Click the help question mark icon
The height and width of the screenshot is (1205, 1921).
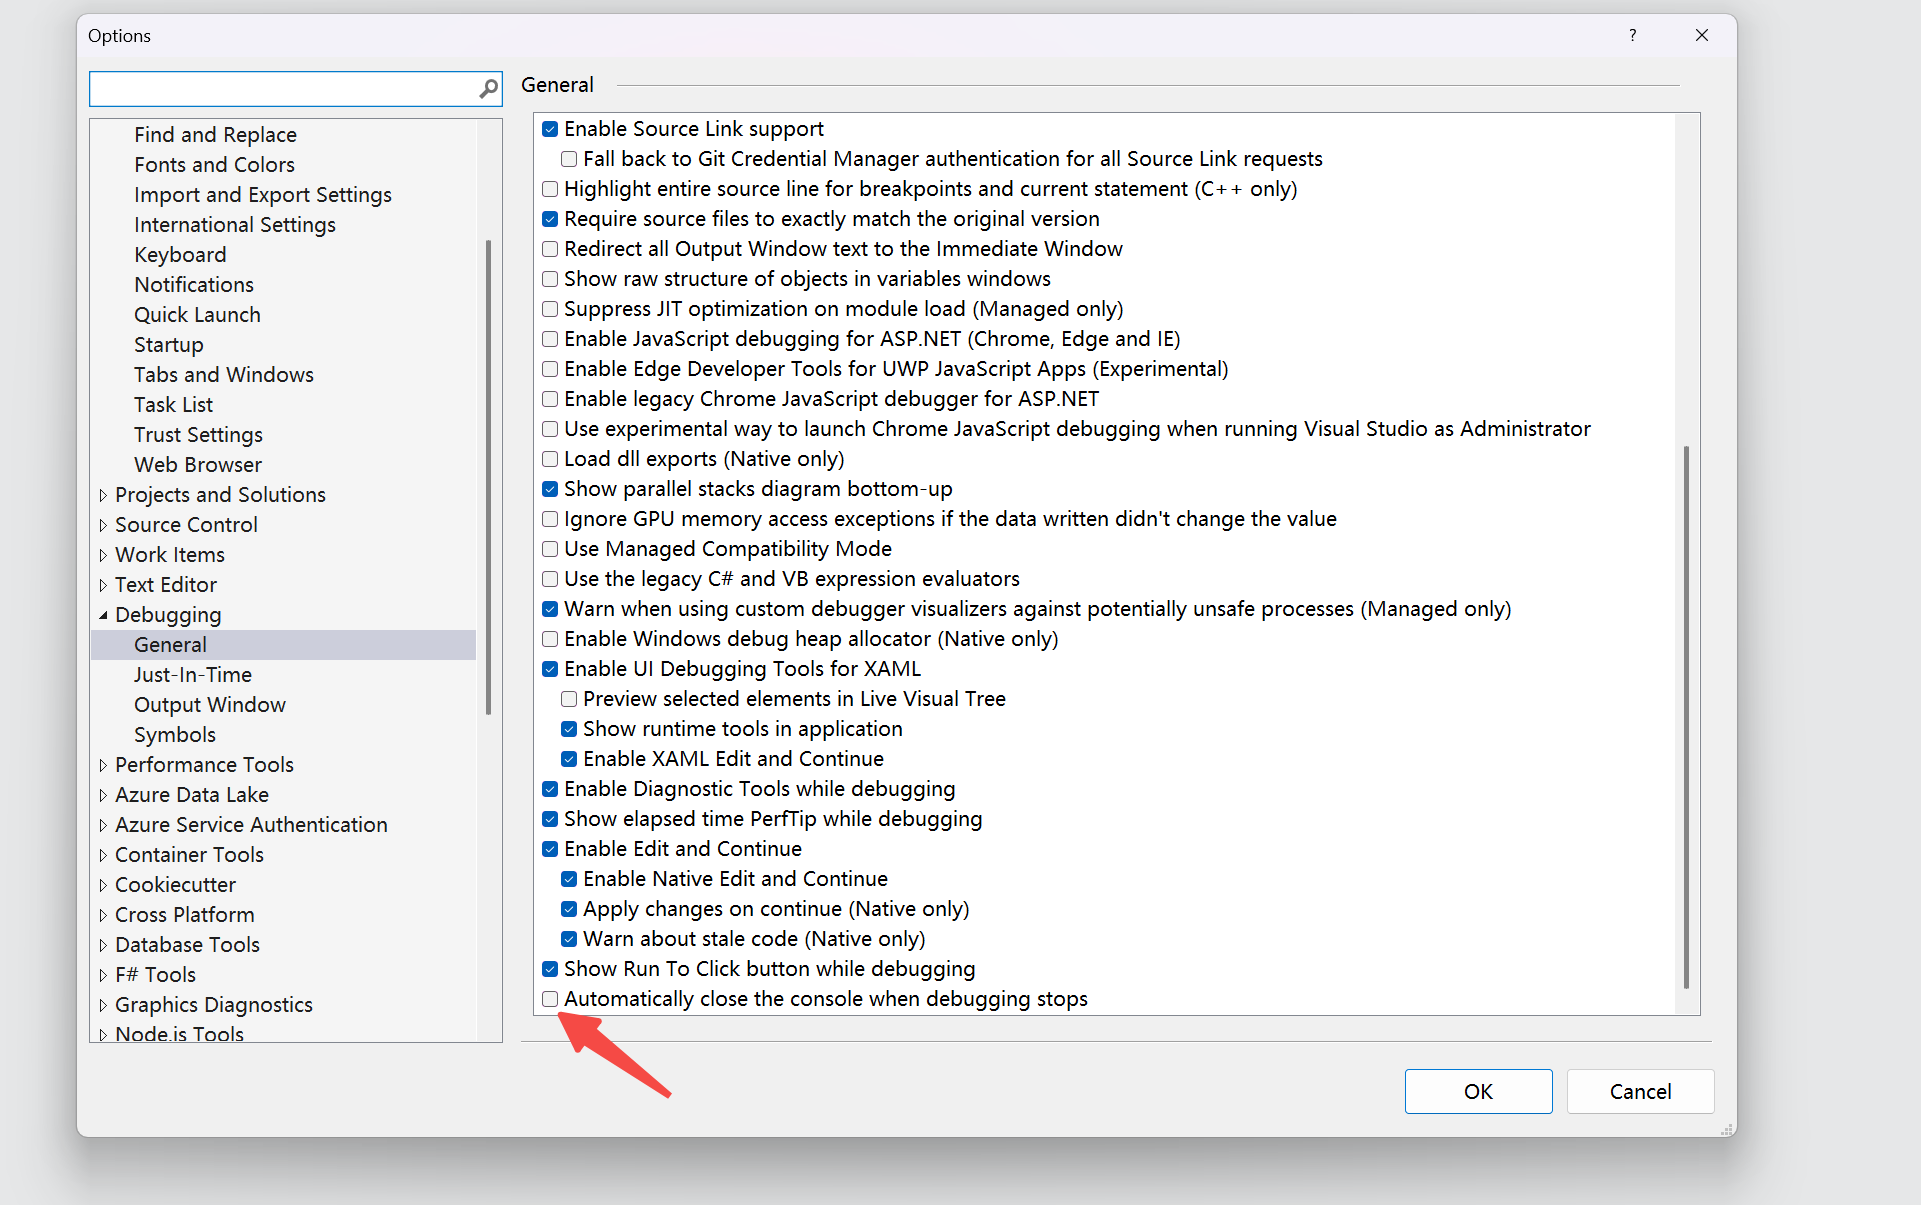pyautogui.click(x=1632, y=35)
